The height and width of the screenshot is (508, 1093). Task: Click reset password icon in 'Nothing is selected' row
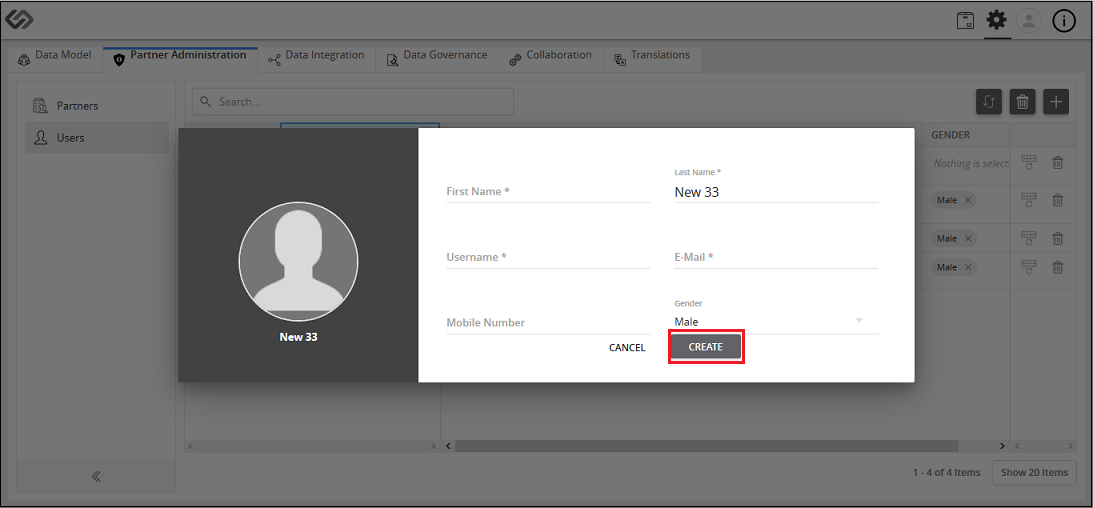coord(1029,163)
